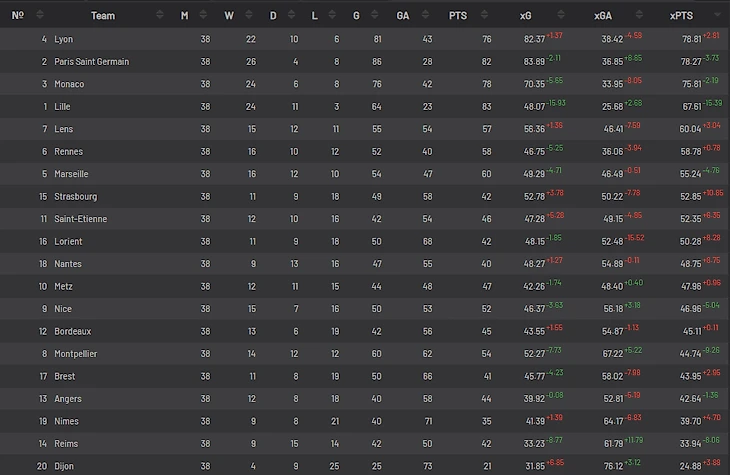Sort by draws using D column arrows
Viewport: 730px width, 475px height.
[291, 15]
